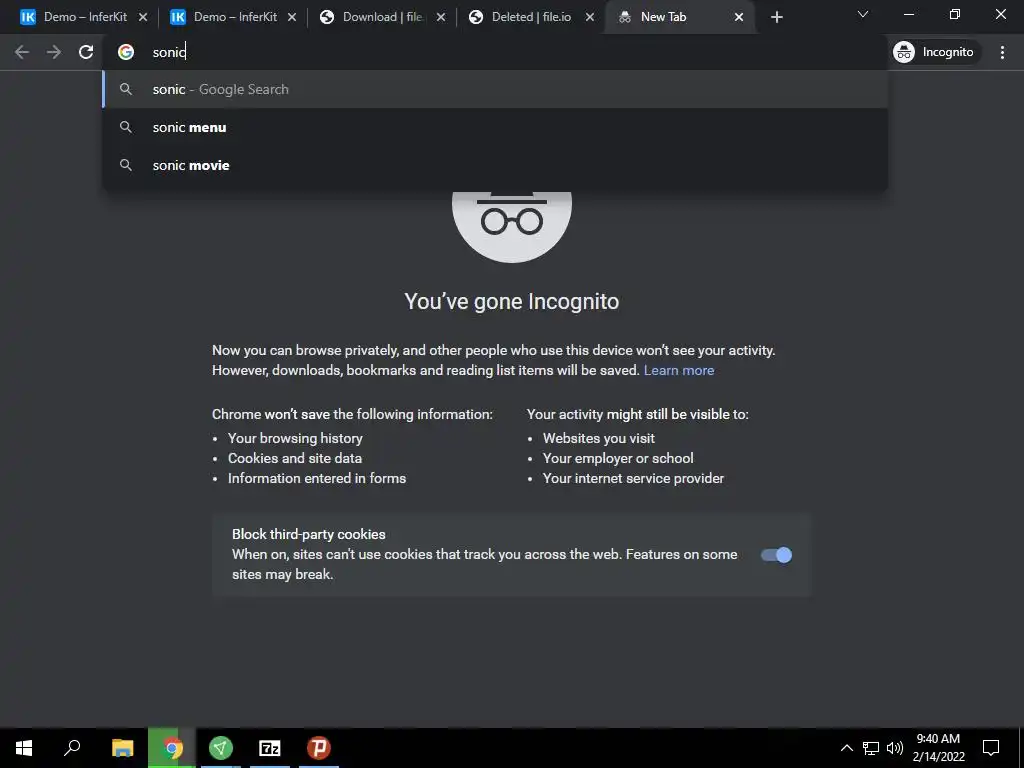Expand the system tray hidden icons arrow
This screenshot has height=768, width=1024.
846,748
